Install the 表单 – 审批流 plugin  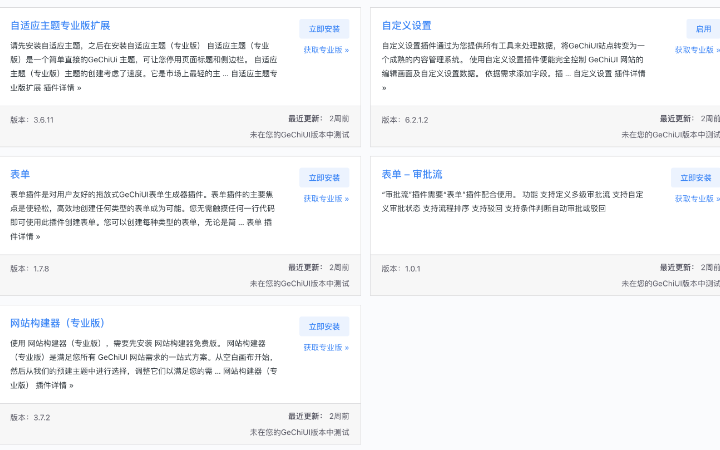click(x=695, y=178)
